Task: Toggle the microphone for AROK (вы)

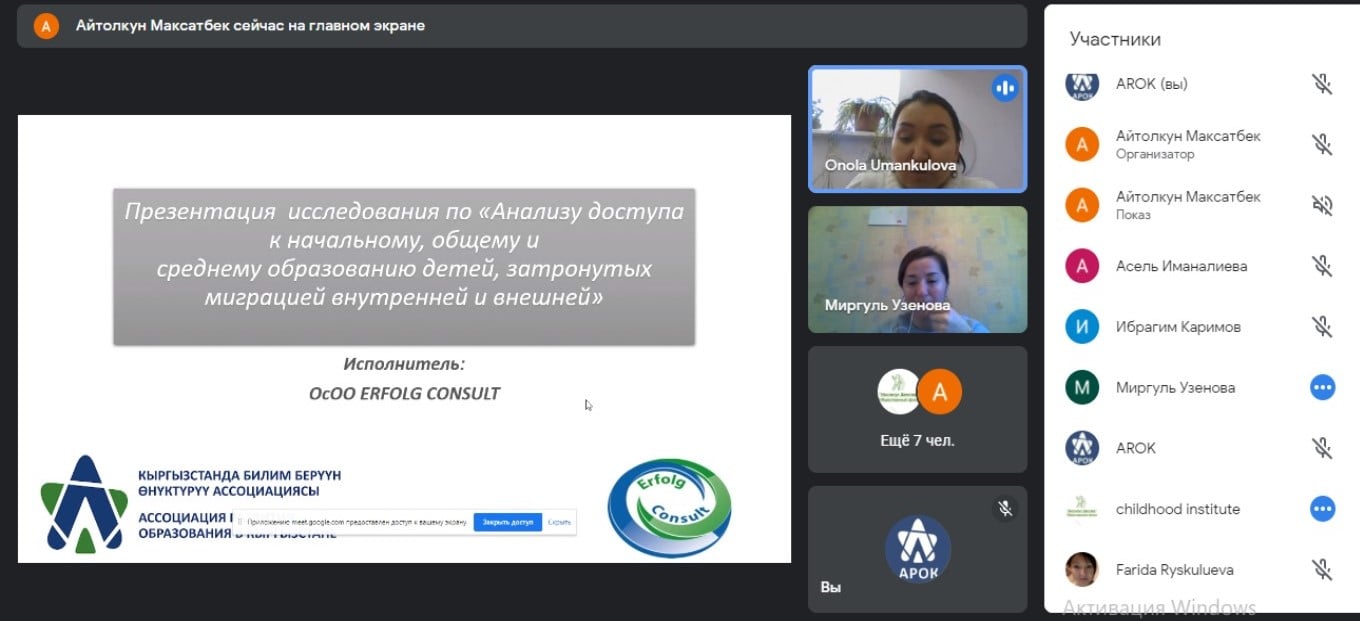Action: coord(1322,84)
